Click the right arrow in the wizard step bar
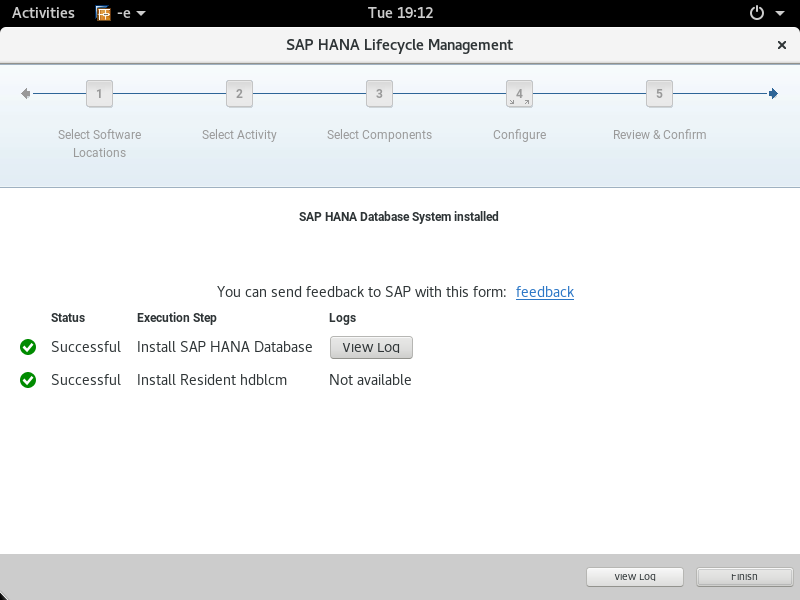The height and width of the screenshot is (600, 800). tap(773, 93)
